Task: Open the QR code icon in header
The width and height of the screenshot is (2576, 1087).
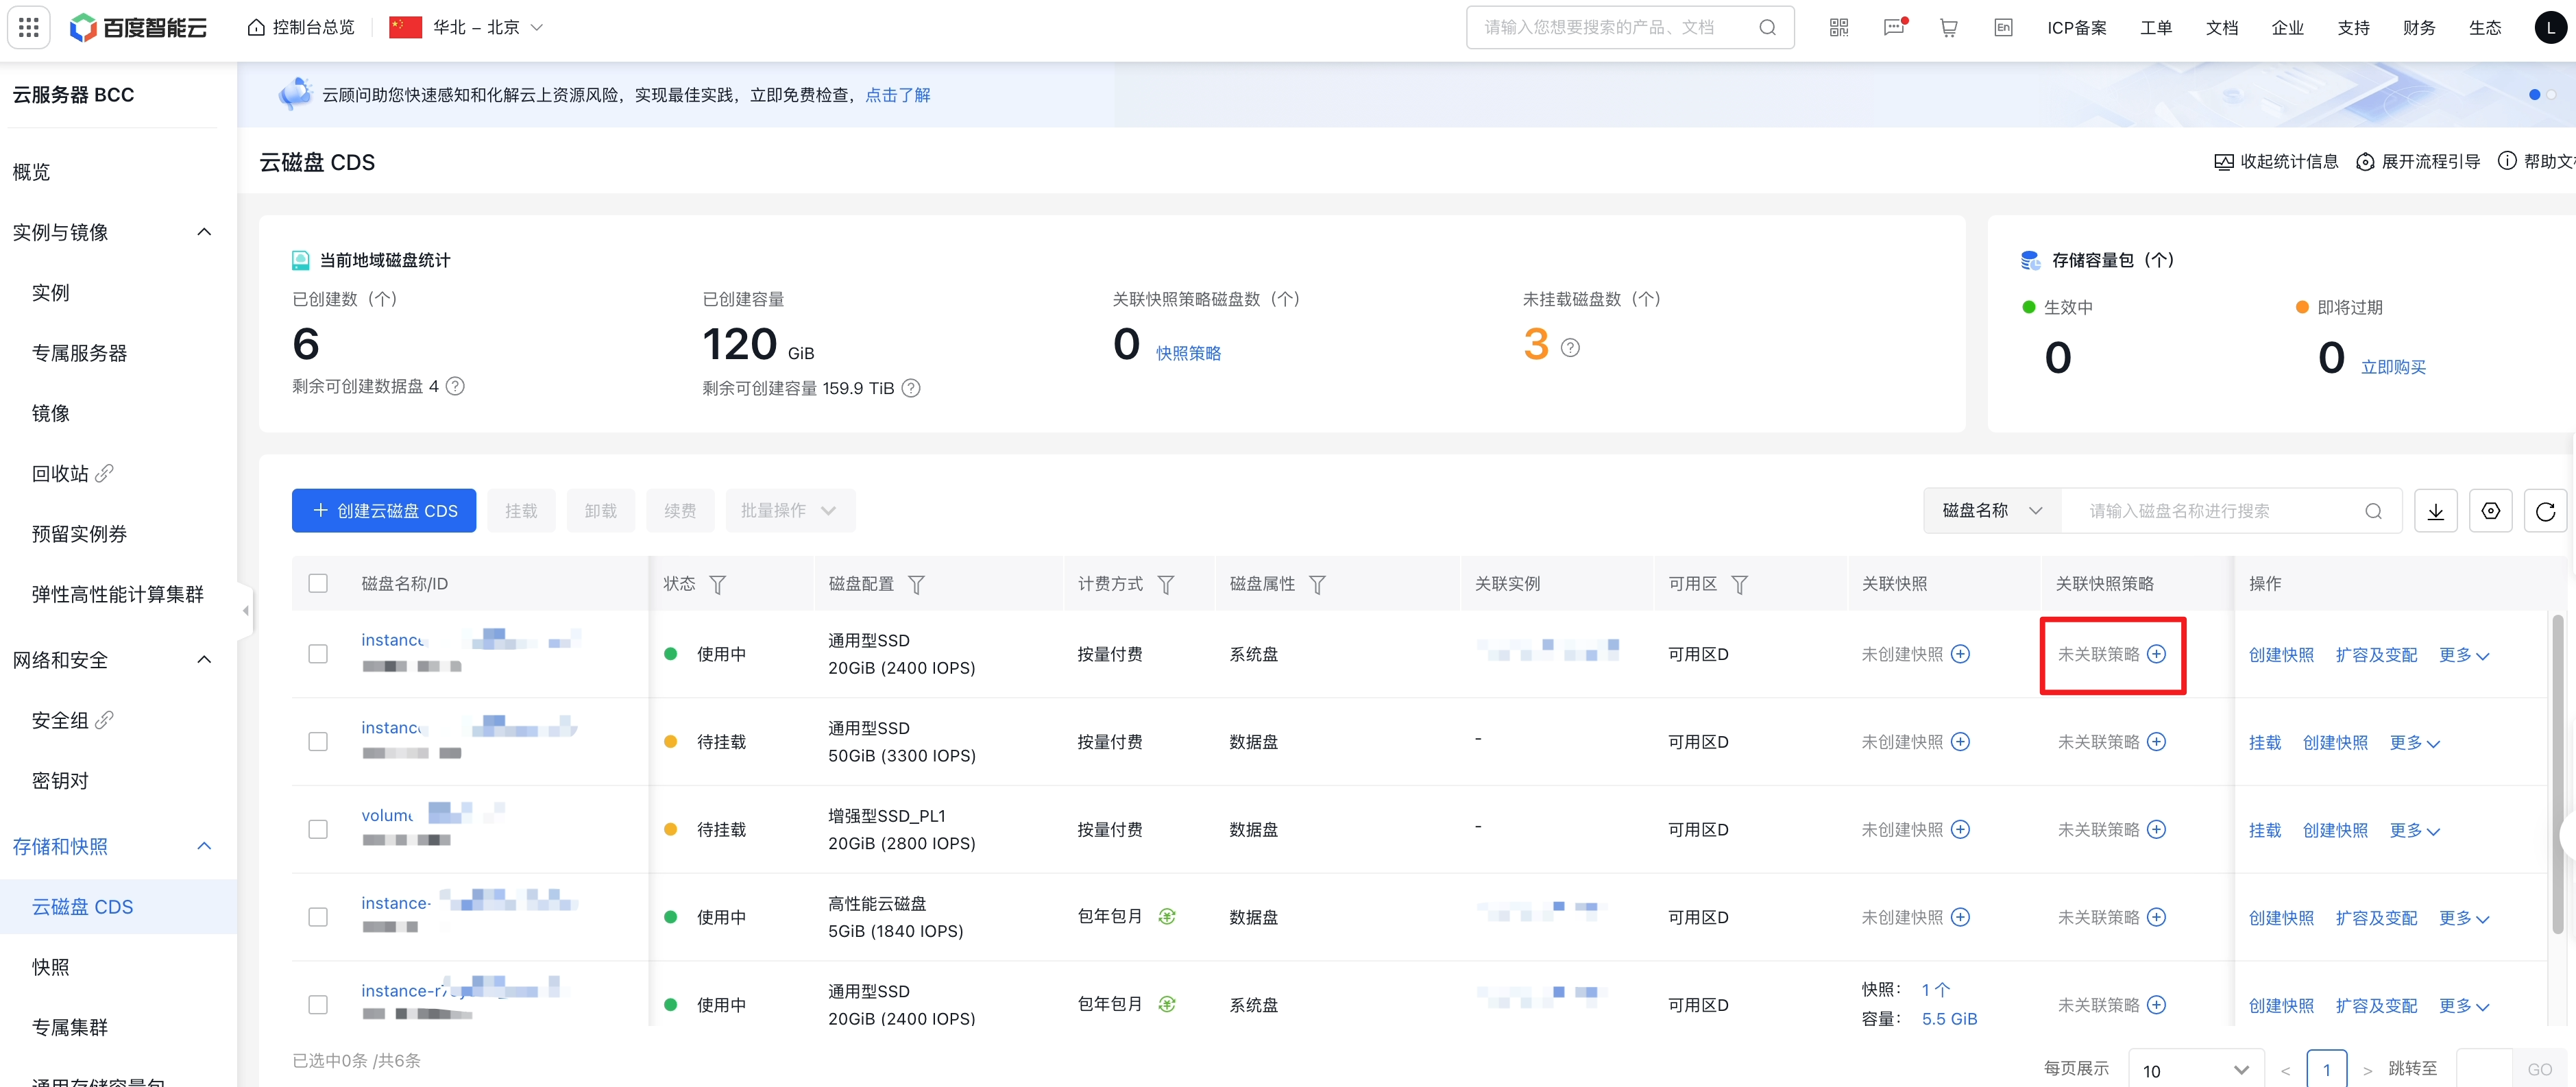Action: 1839,27
